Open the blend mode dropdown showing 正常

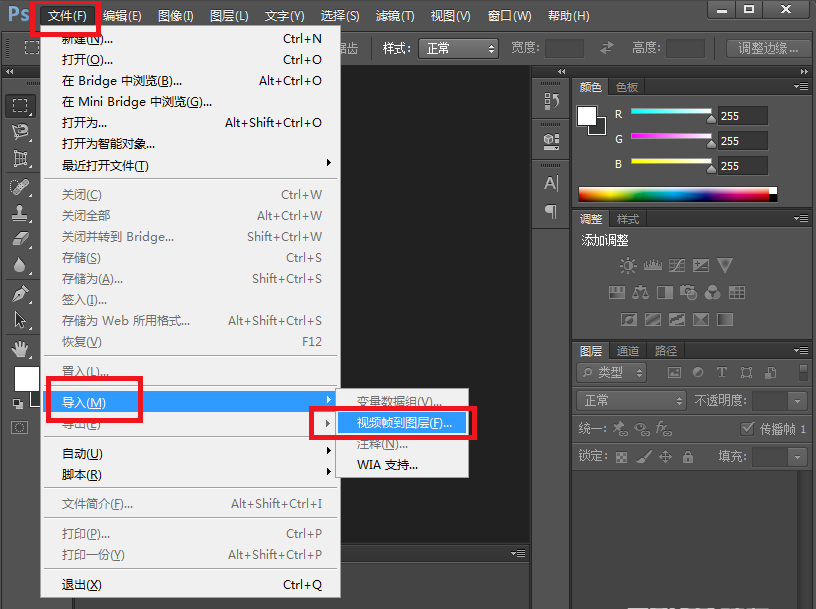[630, 400]
